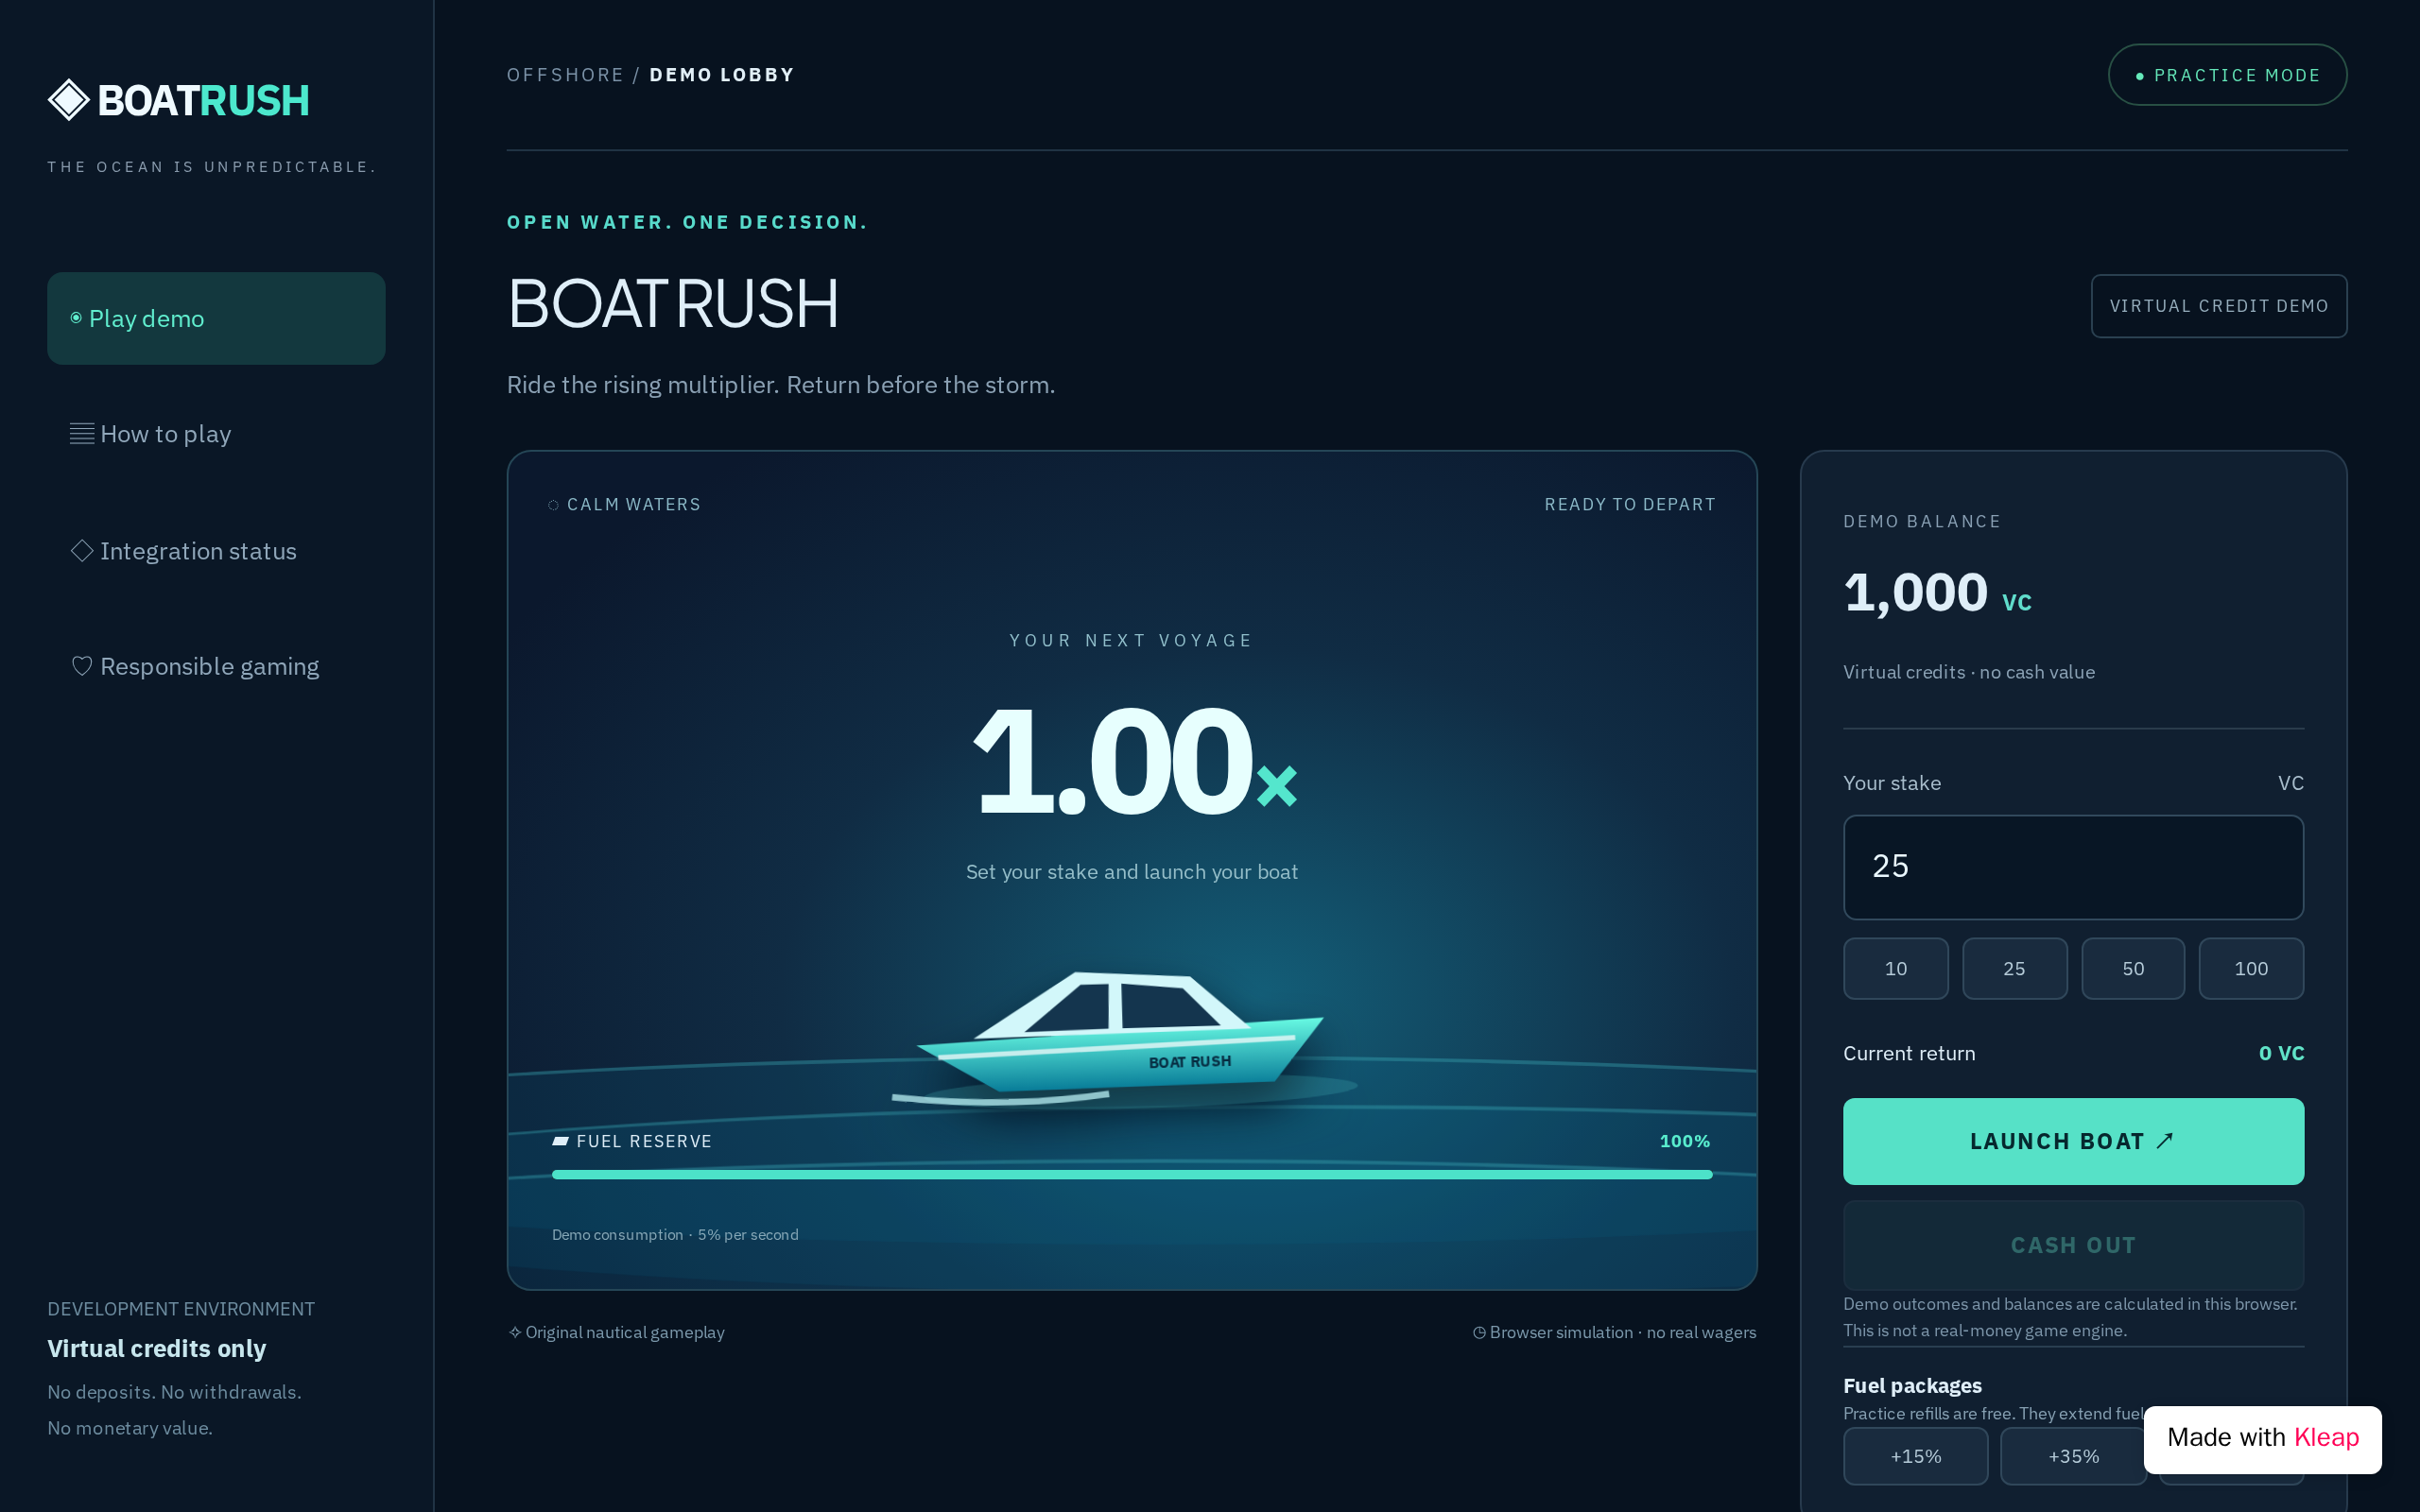This screenshot has height=1512, width=2420.
Task: Click the Play demo radio dot icon
Action: (x=76, y=318)
